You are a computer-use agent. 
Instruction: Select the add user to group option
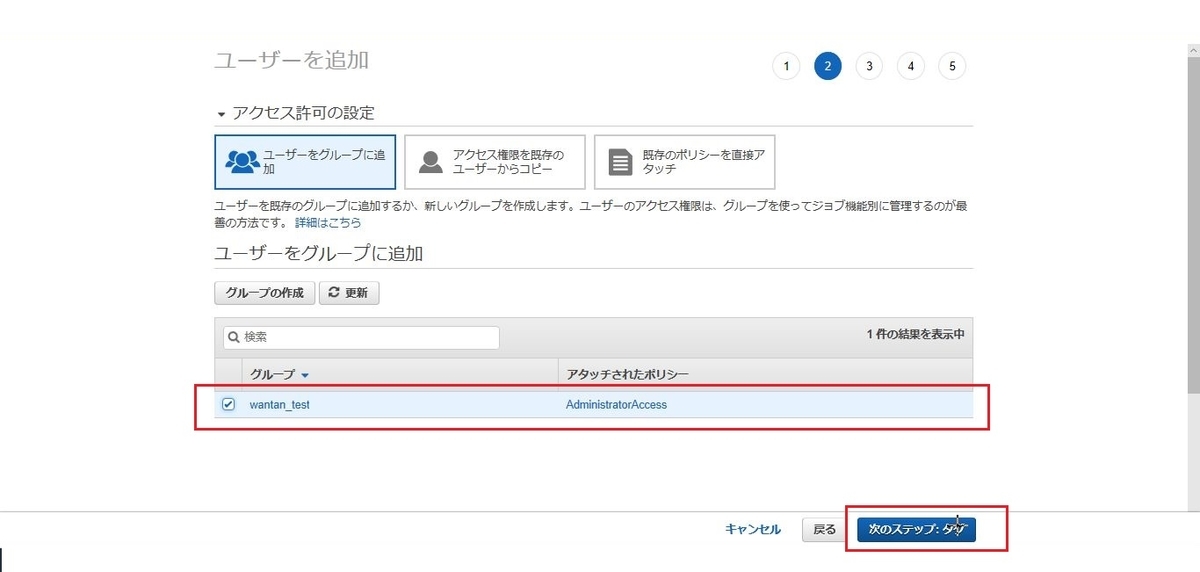pyautogui.click(x=305, y=162)
